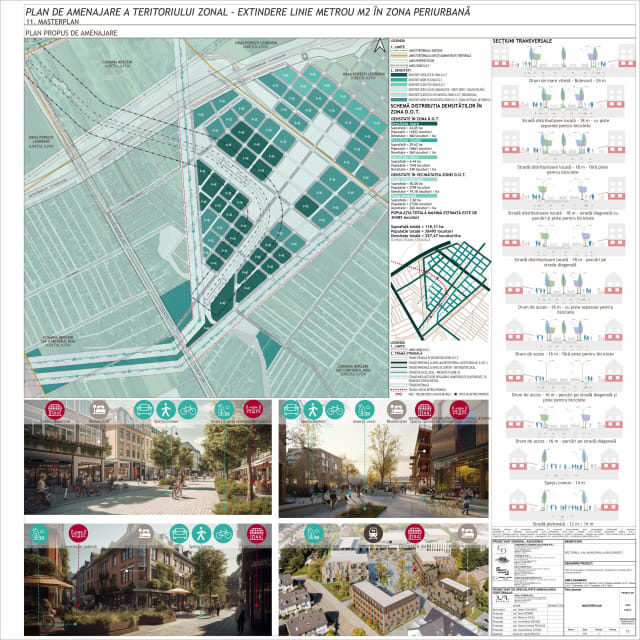The height and width of the screenshot is (640, 640).
Task: Click the main masterplan map with green blocks
Action: (207, 218)
